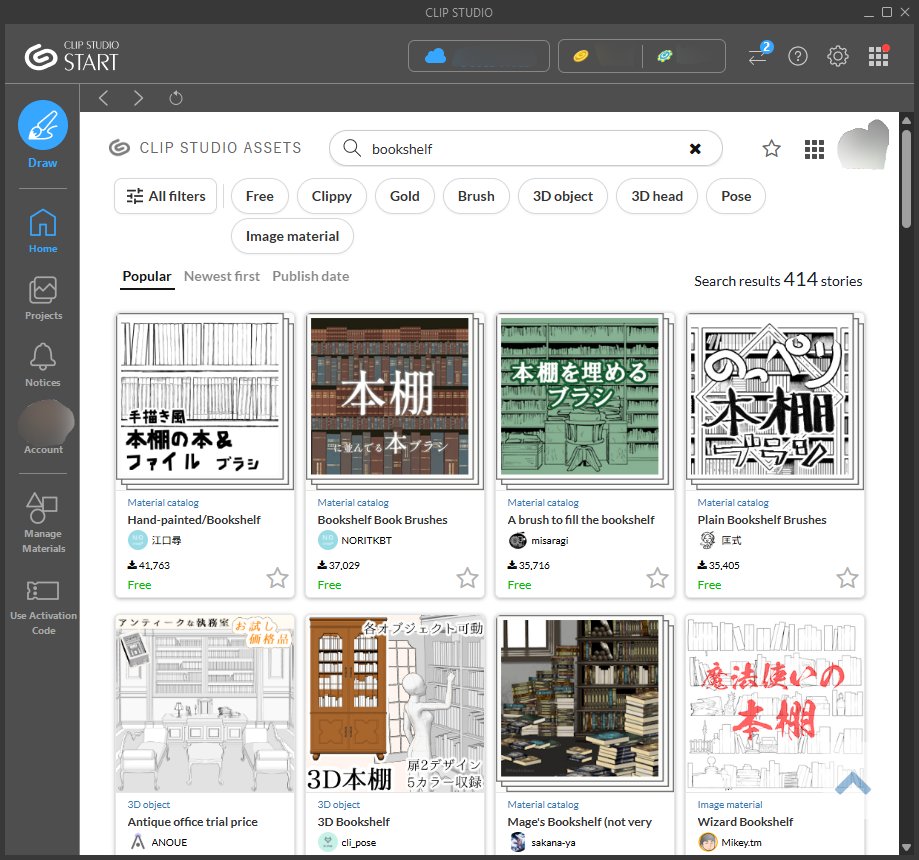Expand the All filters panel

pyautogui.click(x=166, y=196)
